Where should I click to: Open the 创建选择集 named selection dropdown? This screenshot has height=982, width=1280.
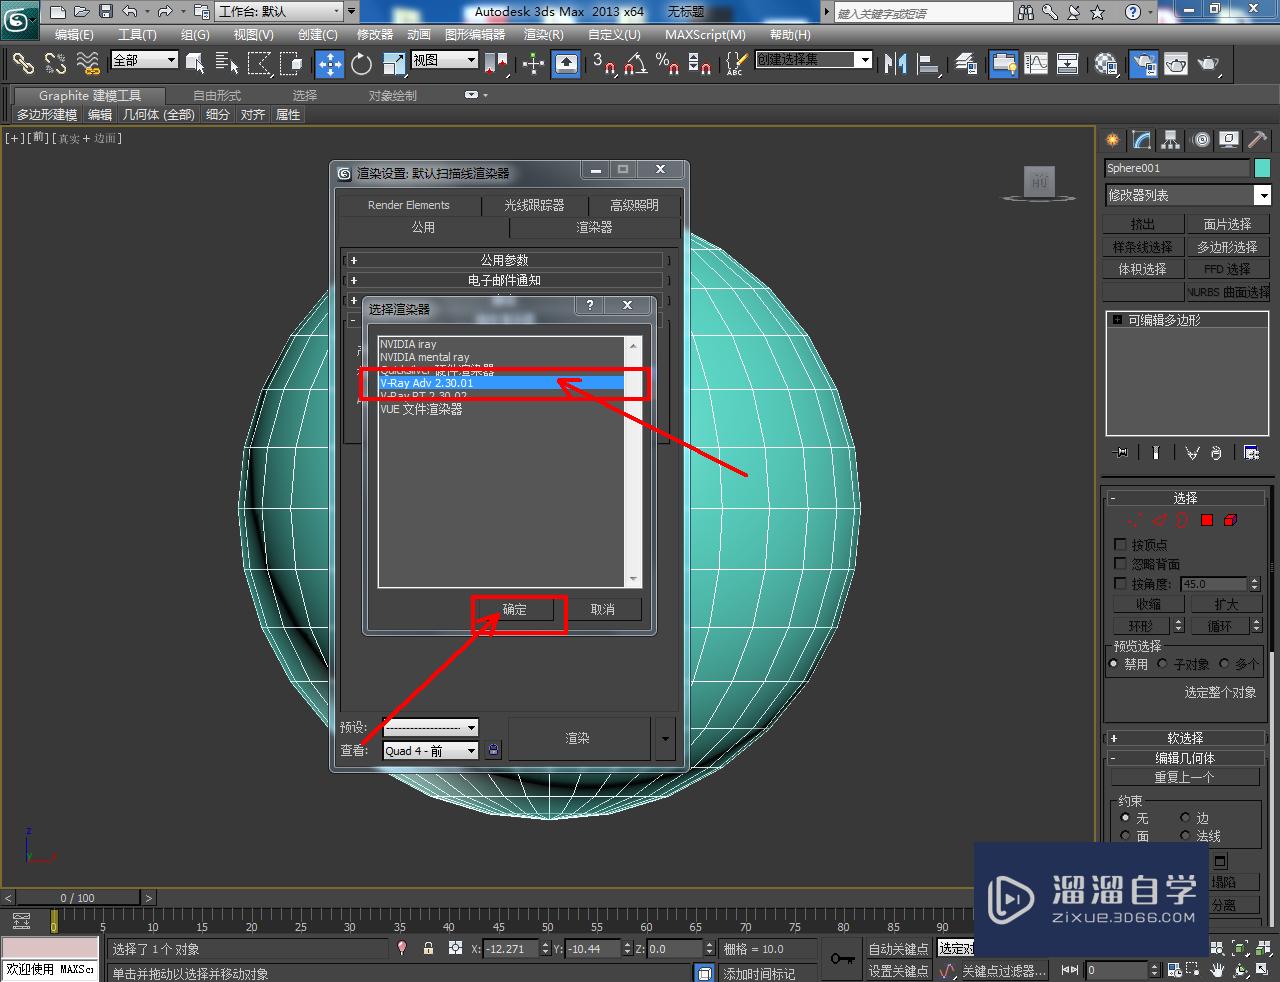pos(813,60)
